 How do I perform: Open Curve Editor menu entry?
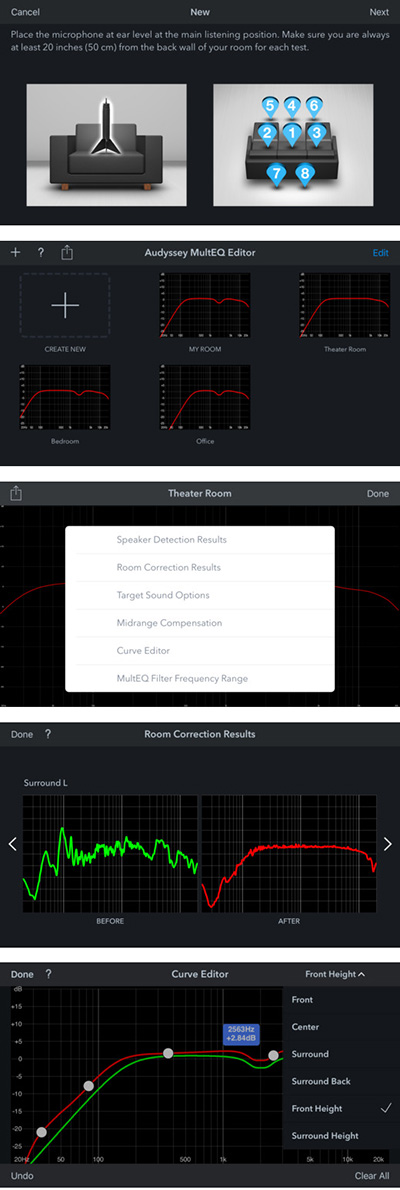(200, 651)
